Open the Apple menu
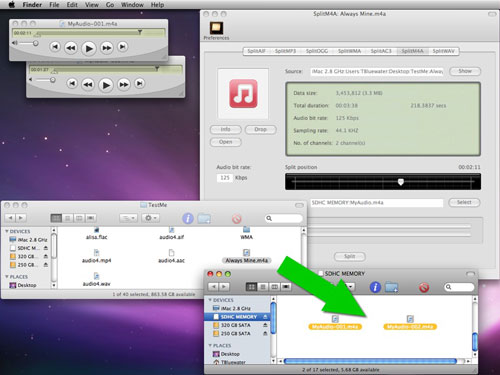500x375 pixels. [11, 5]
